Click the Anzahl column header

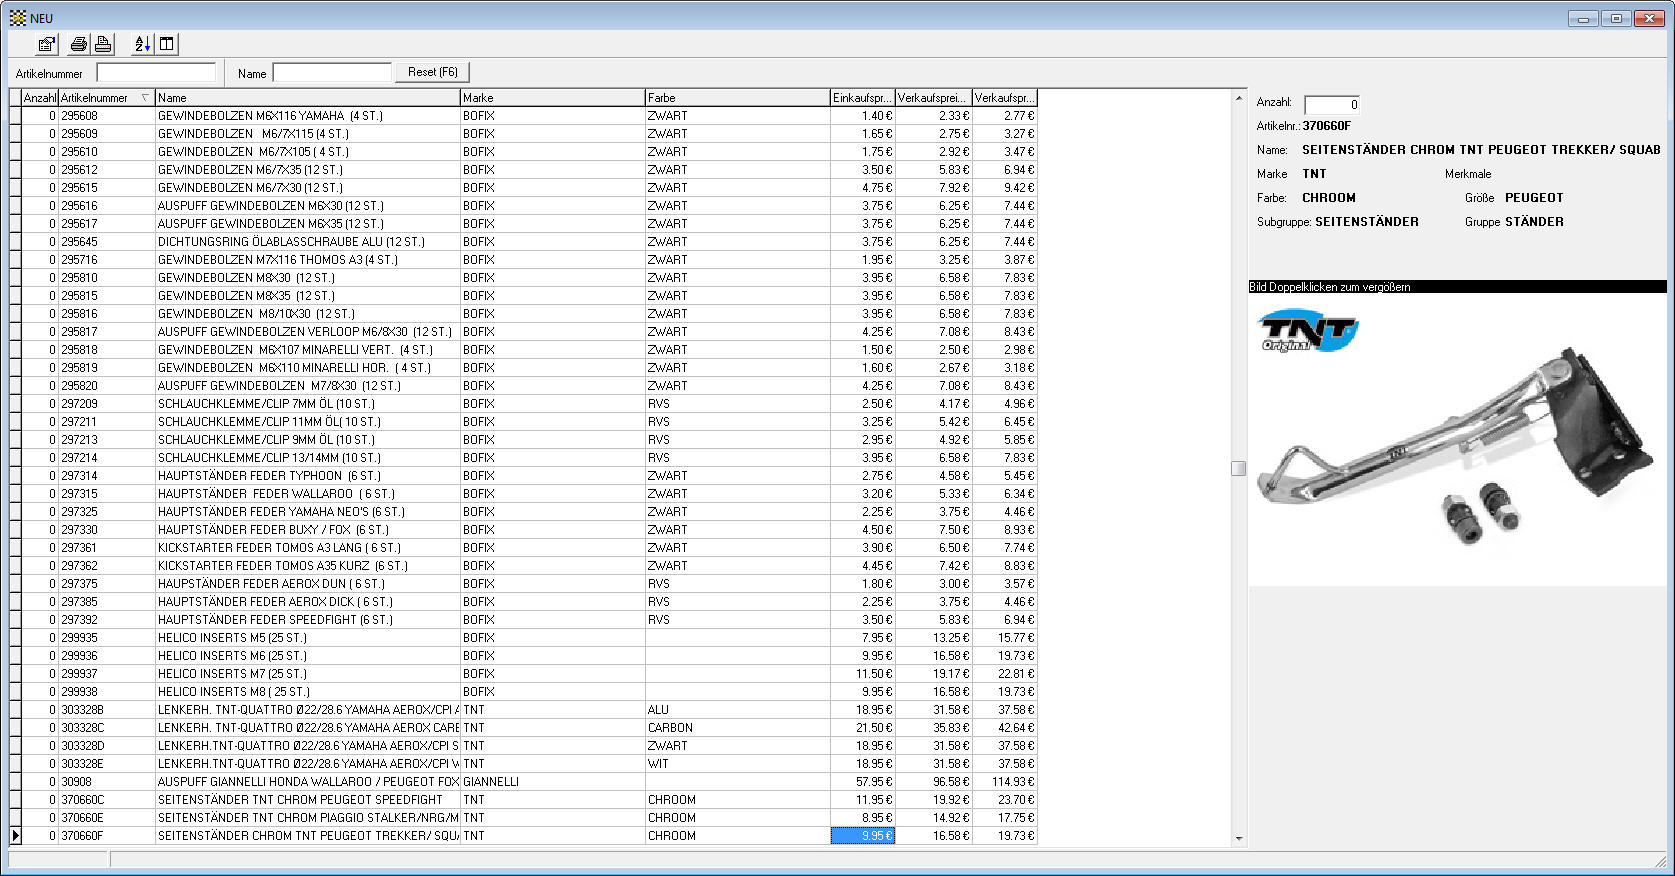(40, 98)
